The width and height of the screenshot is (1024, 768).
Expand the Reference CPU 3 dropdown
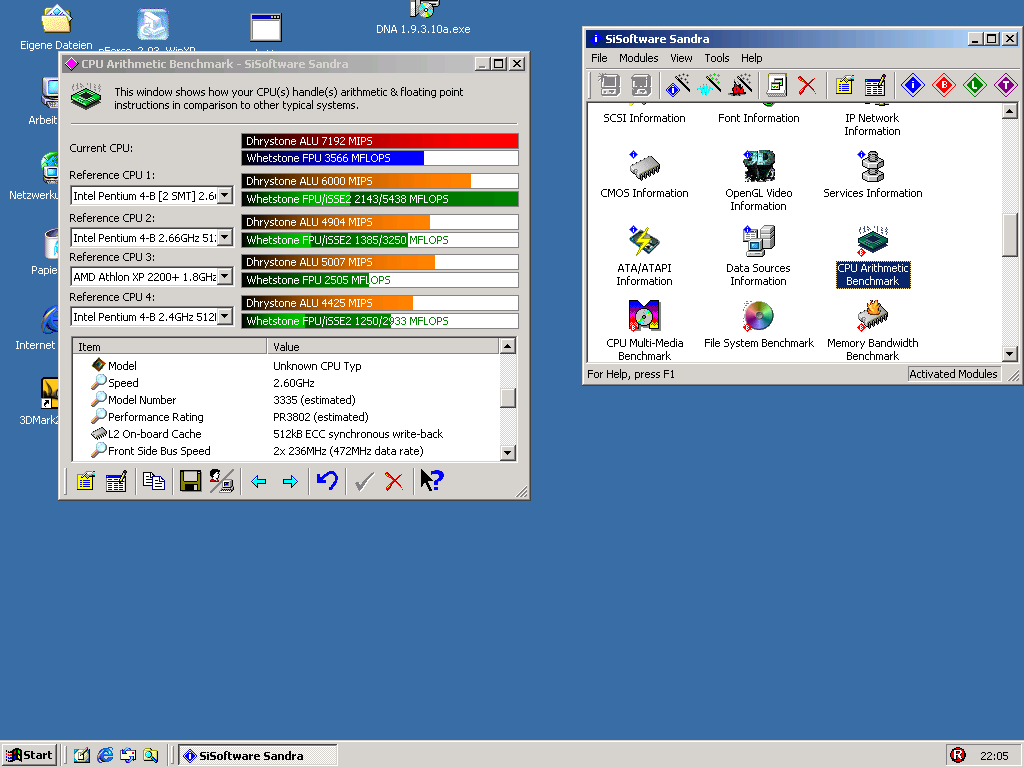pyautogui.click(x=225, y=277)
